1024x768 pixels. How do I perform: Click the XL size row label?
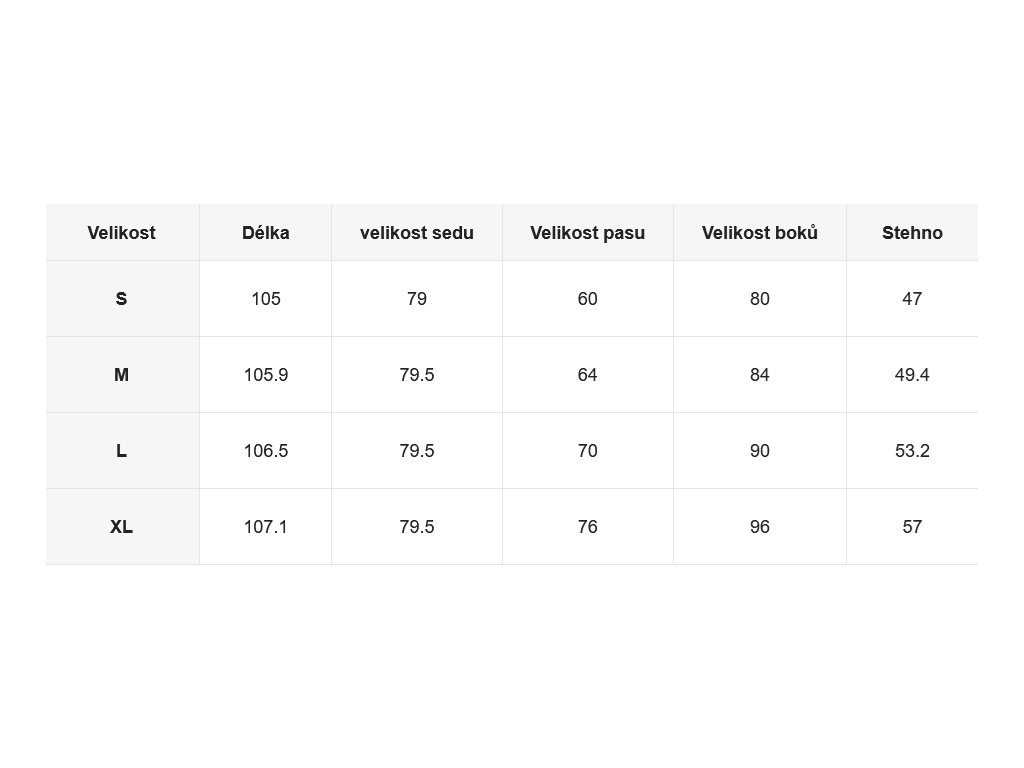[x=122, y=527]
